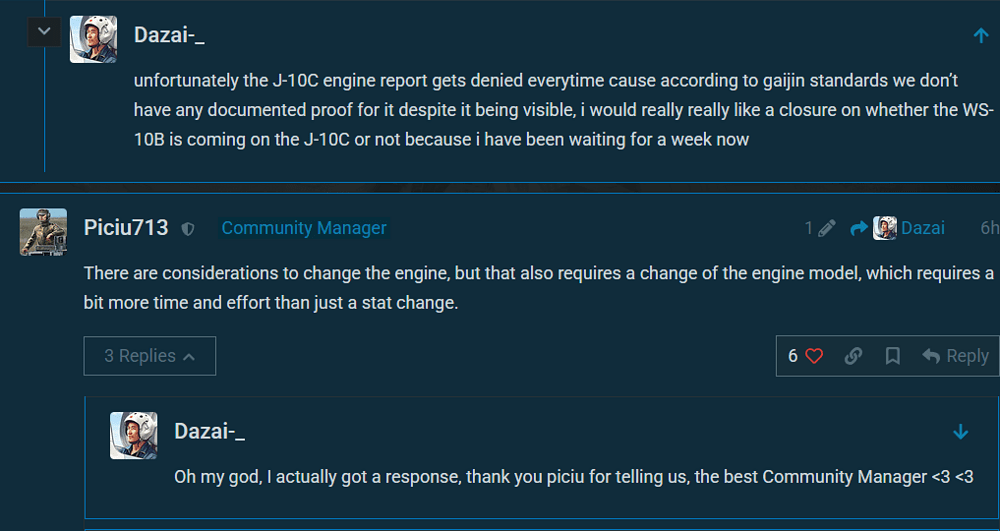
Task: Click the up arrow on the top post
Action: [981, 36]
